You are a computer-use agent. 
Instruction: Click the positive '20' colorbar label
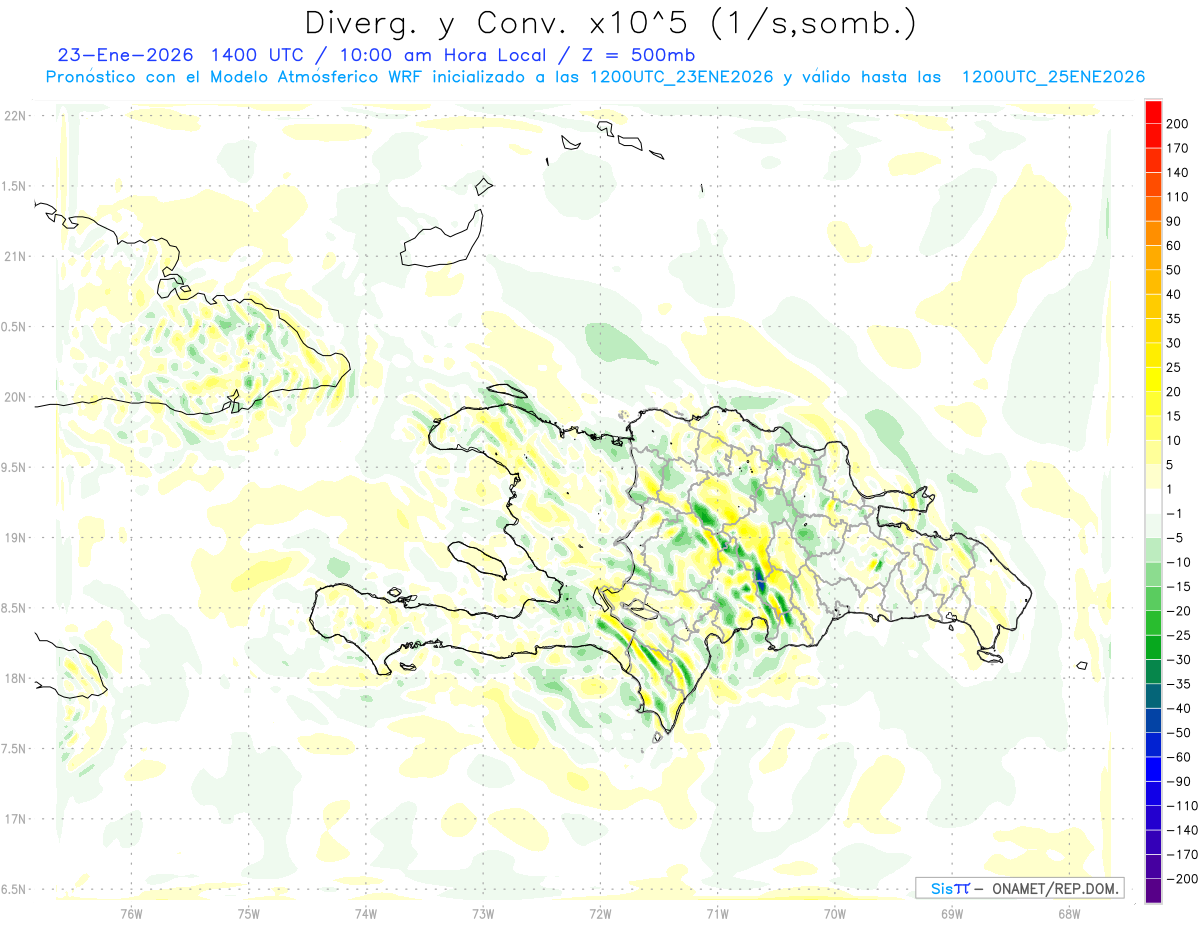pyautogui.click(x=1176, y=391)
